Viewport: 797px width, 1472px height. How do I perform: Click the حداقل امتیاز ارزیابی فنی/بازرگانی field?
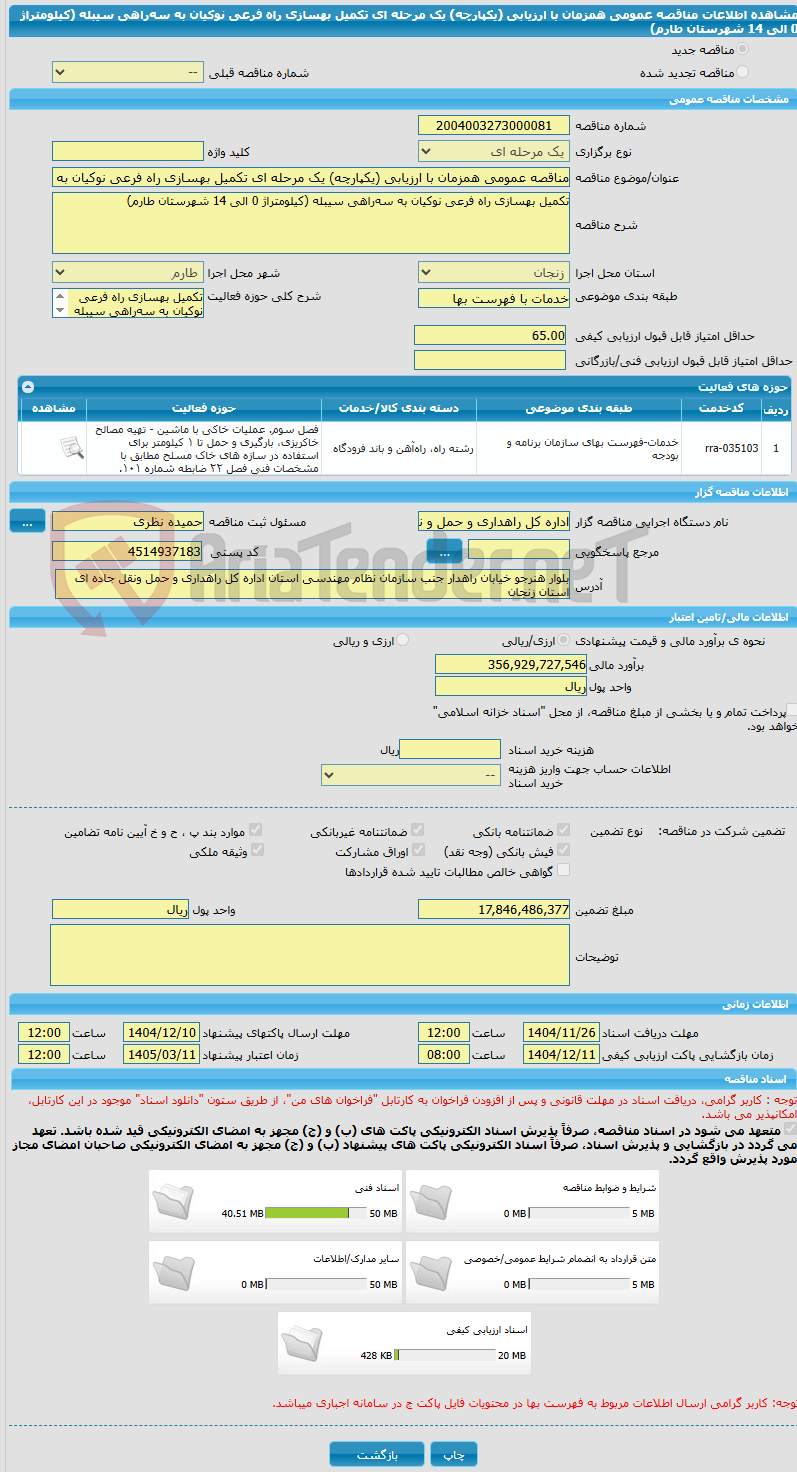pyautogui.click(x=491, y=360)
